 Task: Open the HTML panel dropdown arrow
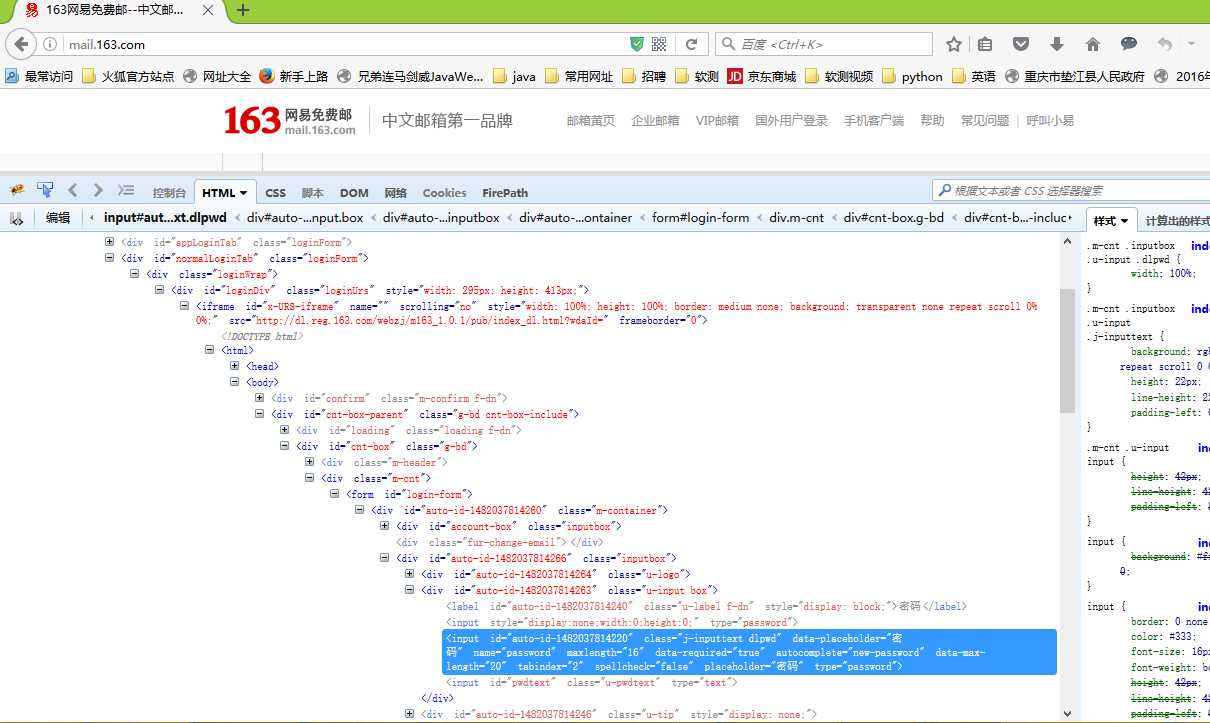click(245, 193)
